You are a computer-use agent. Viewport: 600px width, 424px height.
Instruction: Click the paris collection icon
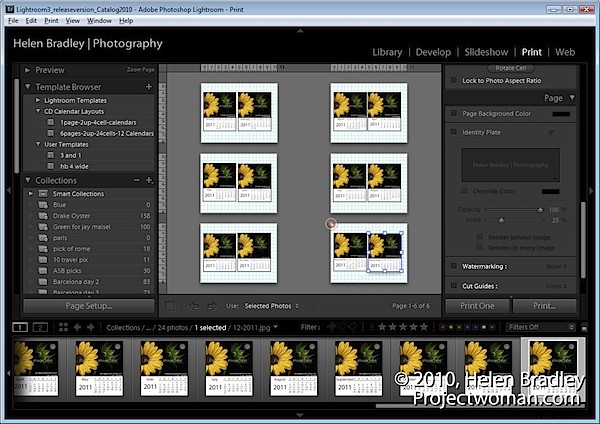[x=43, y=238]
